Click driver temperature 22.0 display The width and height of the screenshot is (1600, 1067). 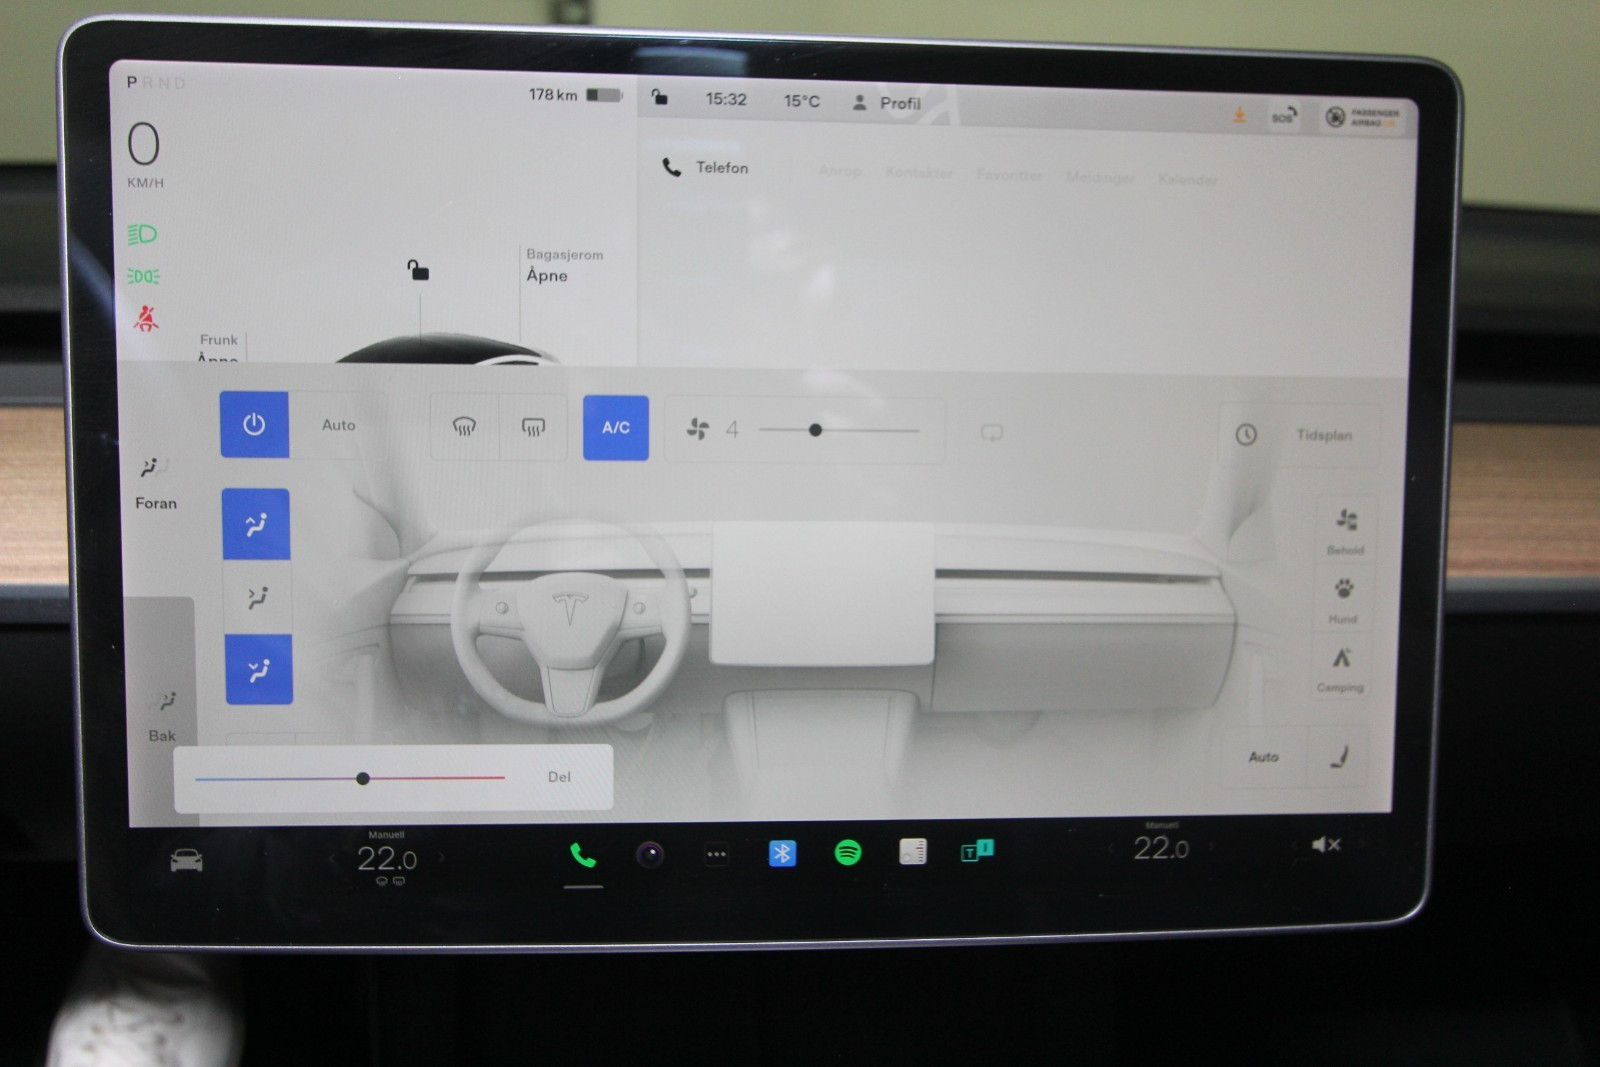pos(387,858)
